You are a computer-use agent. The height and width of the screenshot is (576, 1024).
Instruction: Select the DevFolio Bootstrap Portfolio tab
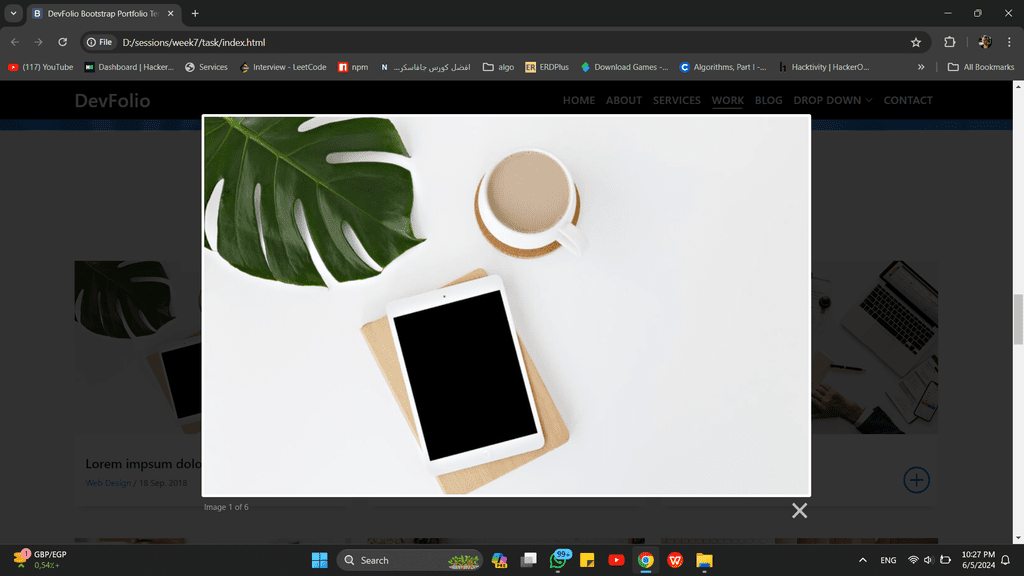tap(103, 13)
